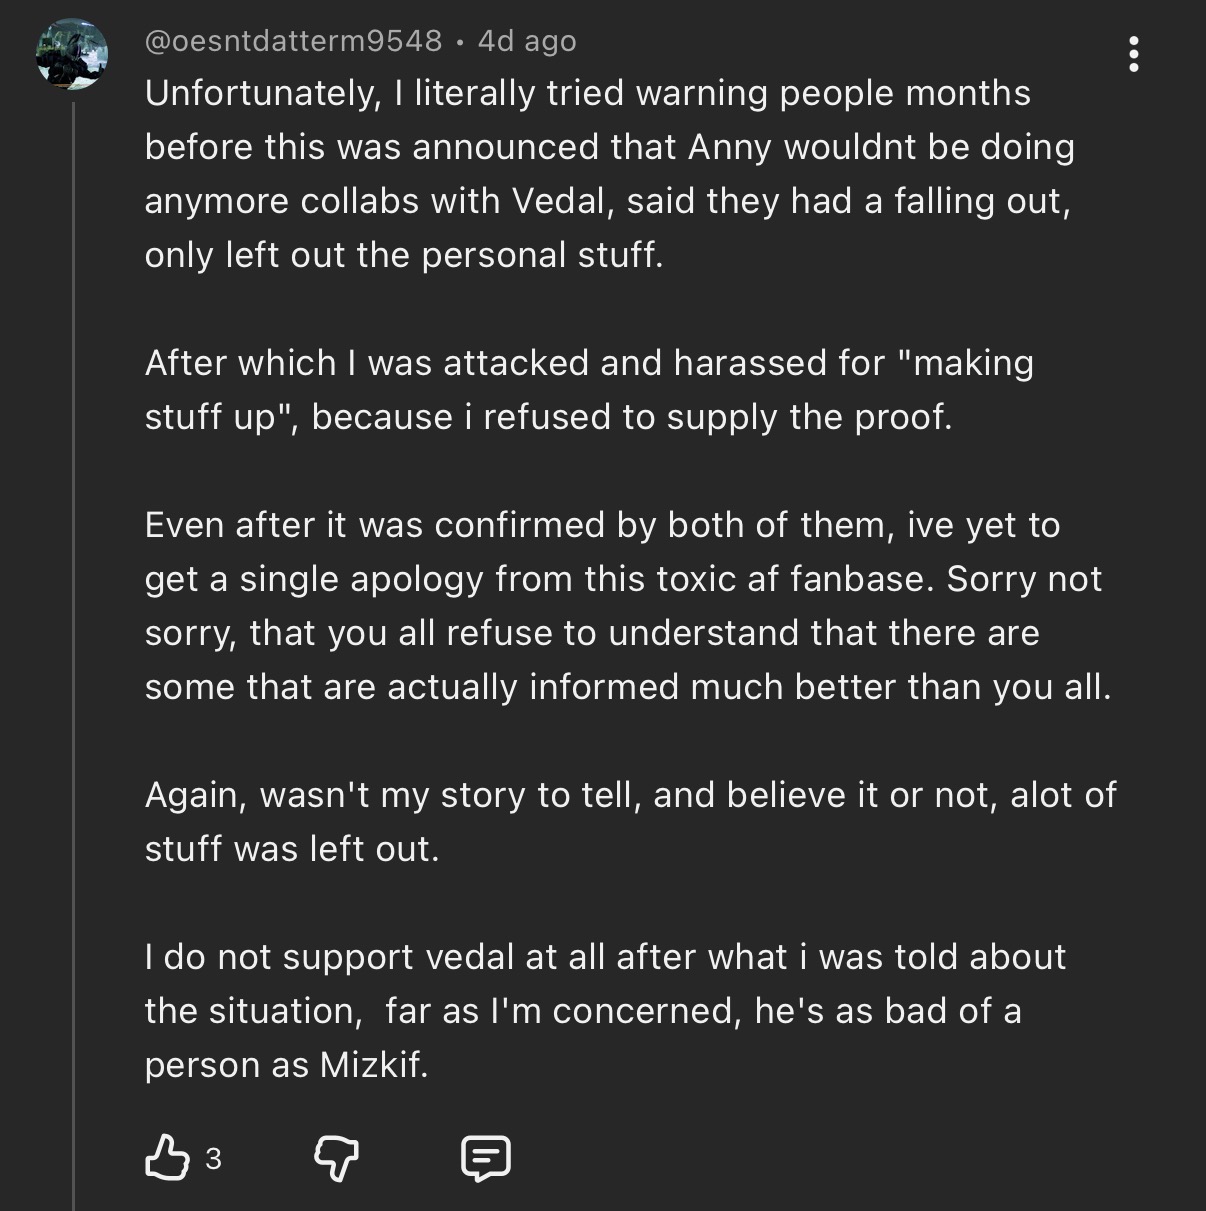Click the name "Anny" in the comment
This screenshot has height=1211, width=1206.
click(729, 147)
